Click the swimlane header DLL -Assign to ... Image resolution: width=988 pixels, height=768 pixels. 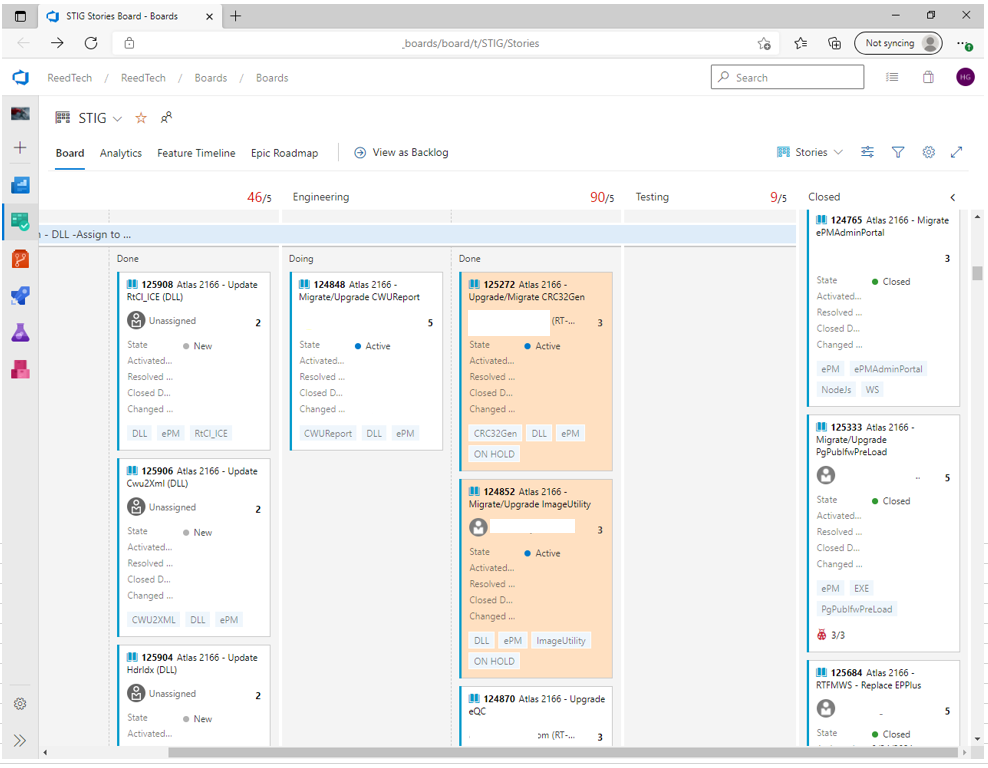point(416,234)
